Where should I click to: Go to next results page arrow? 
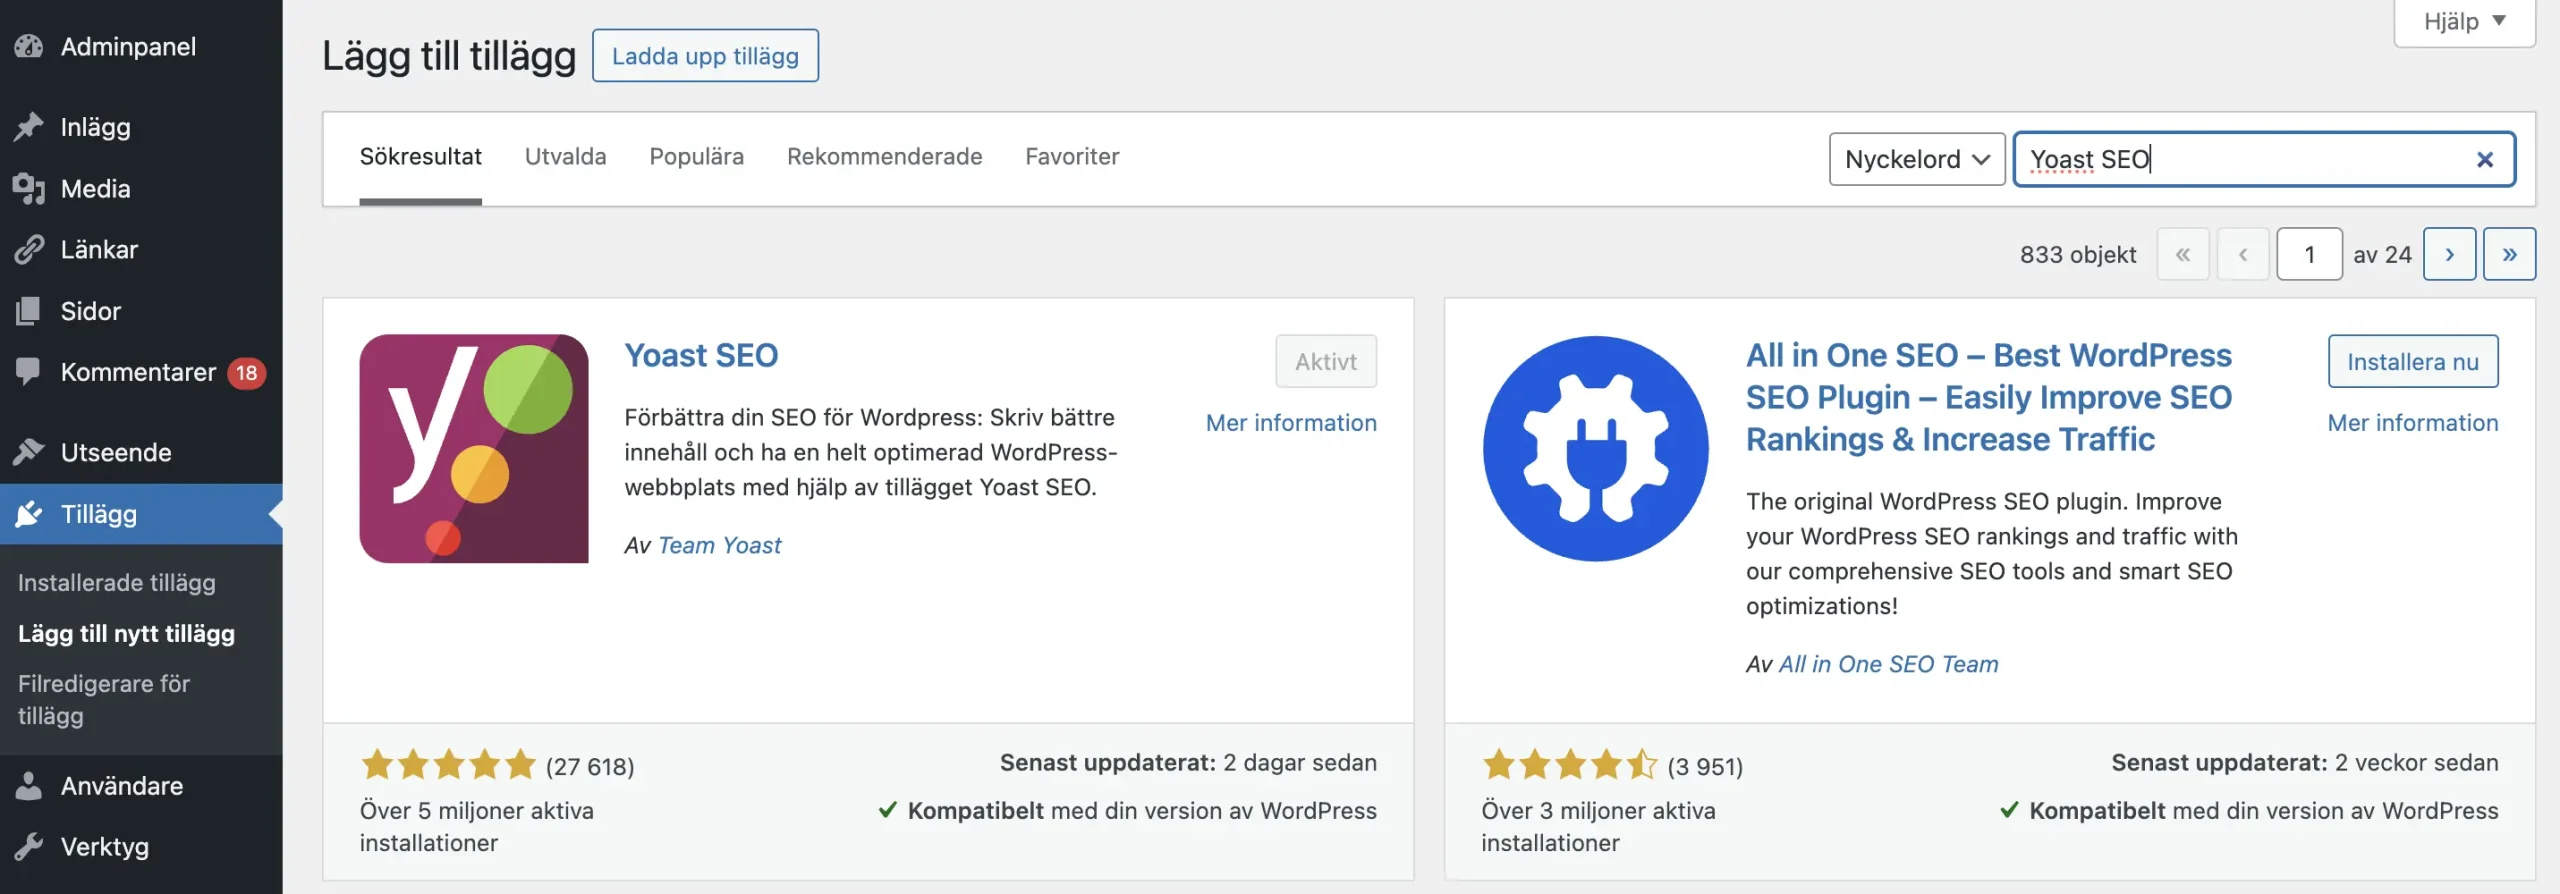(x=2449, y=255)
